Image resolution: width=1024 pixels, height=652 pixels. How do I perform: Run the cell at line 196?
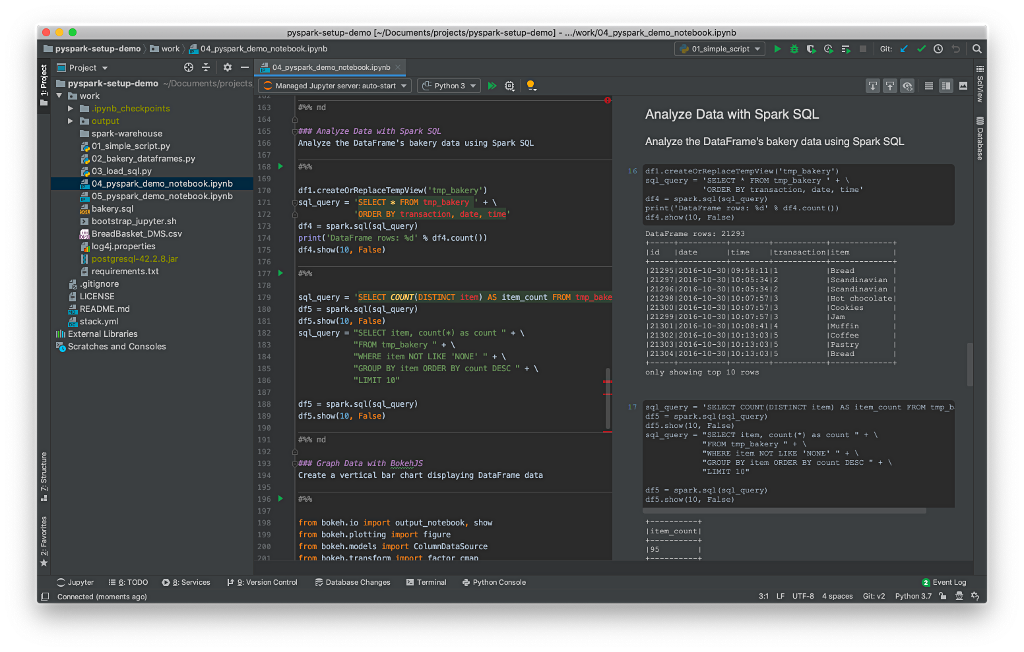point(281,498)
